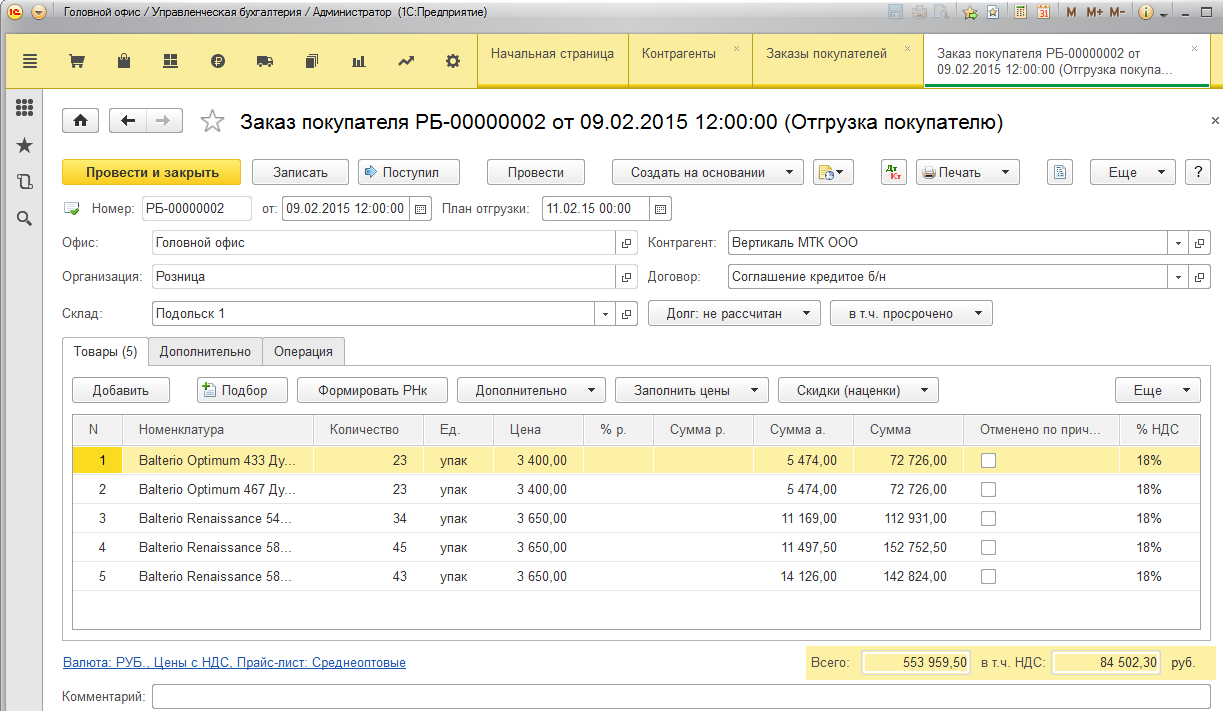Open the main sections hamburger menu
Viewport: 1223px width, 711px height.
coord(29,61)
